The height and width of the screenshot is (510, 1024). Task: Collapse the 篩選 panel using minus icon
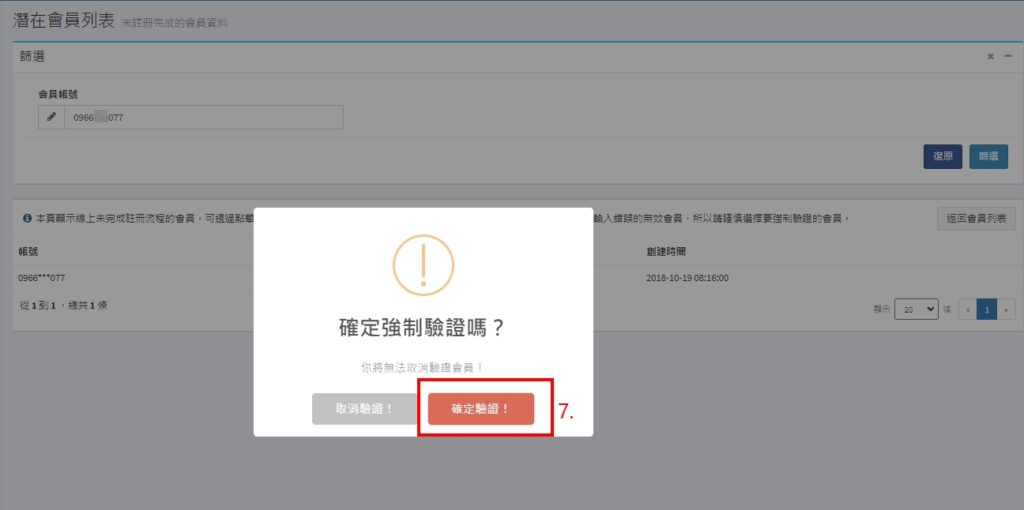pyautogui.click(x=1008, y=57)
